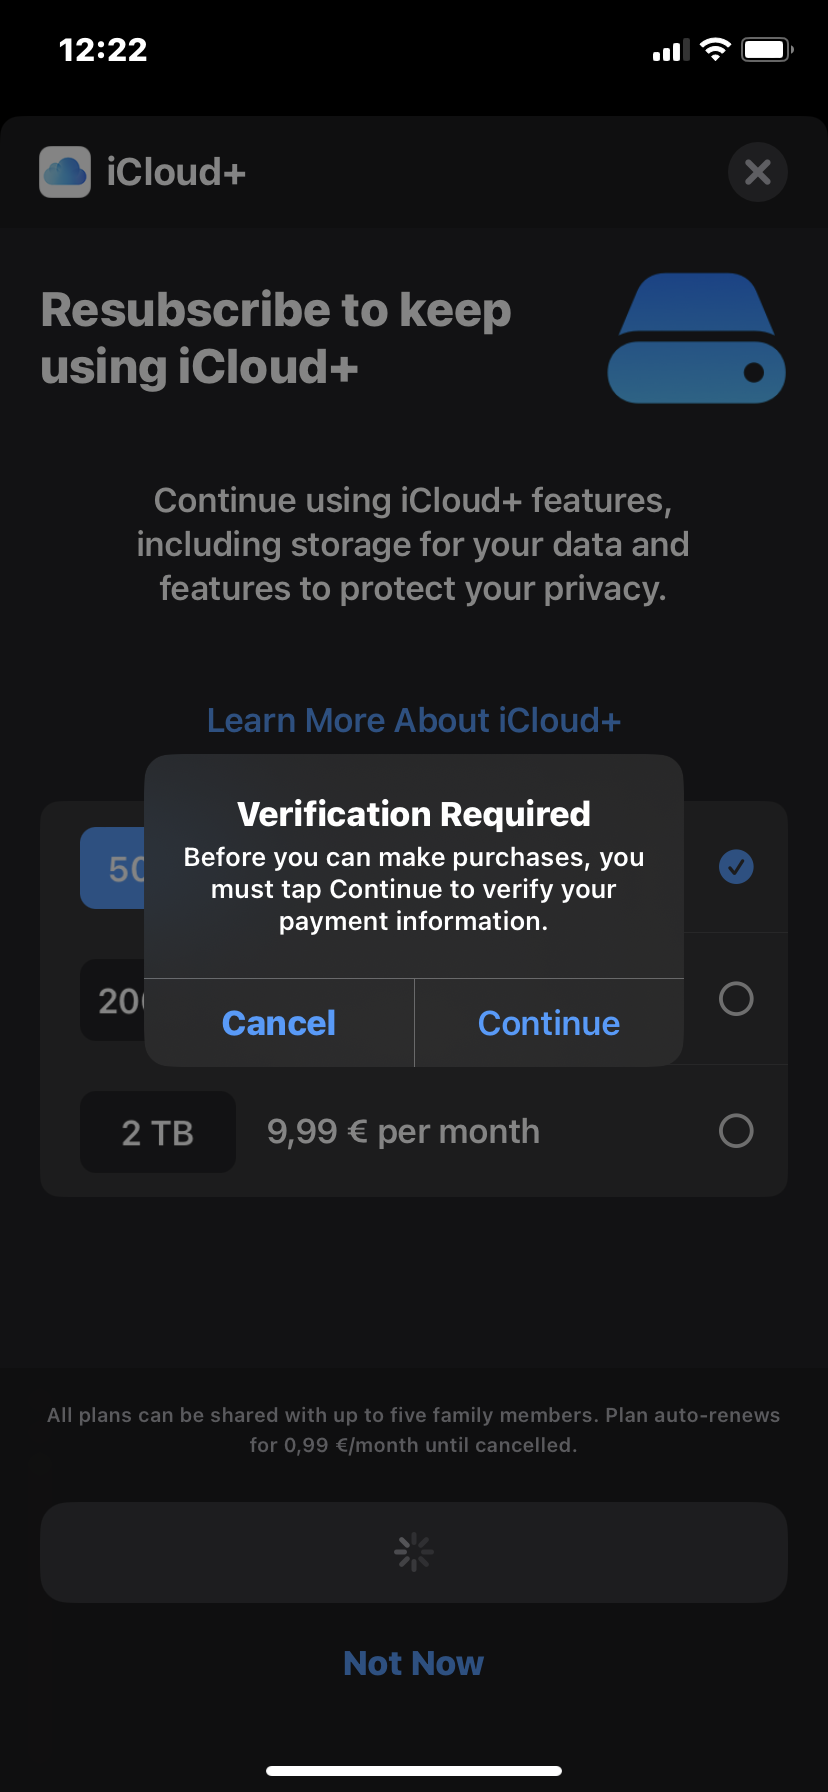Tap Not Now to dismiss offer
Viewport: 828px width, 1792px height.
(413, 1663)
